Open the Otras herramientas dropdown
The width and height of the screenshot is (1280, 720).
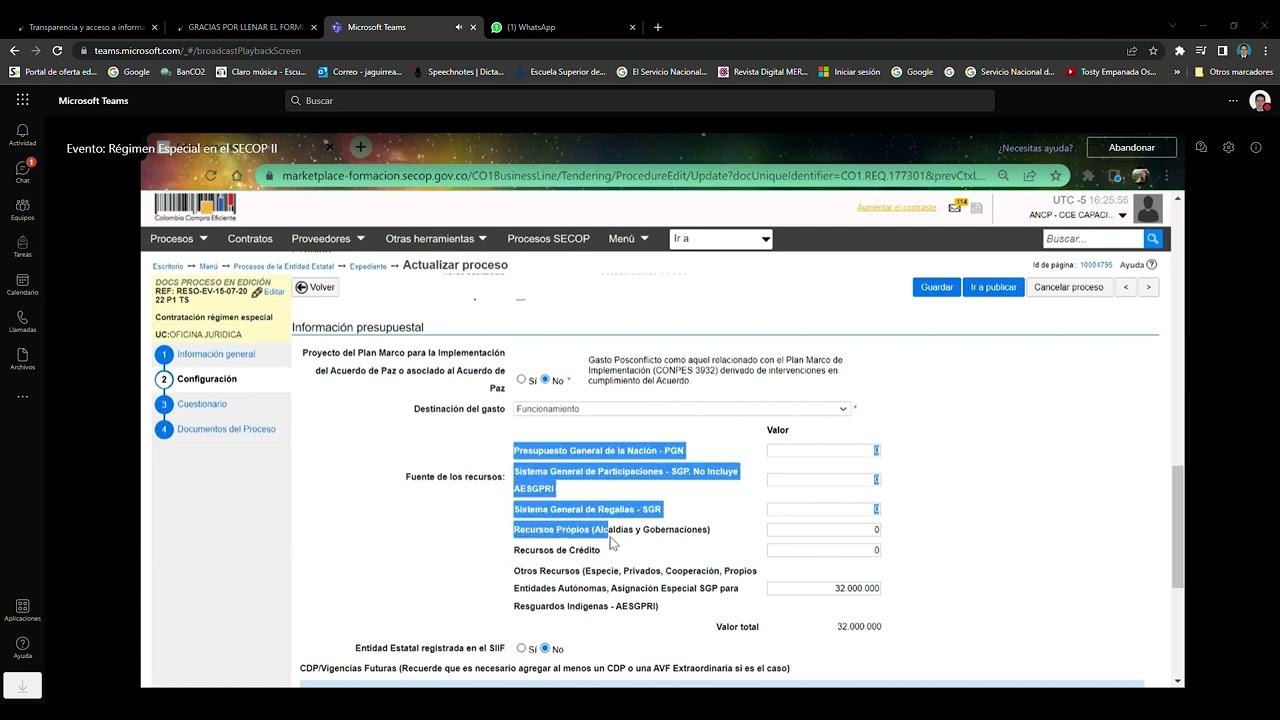click(x=436, y=239)
